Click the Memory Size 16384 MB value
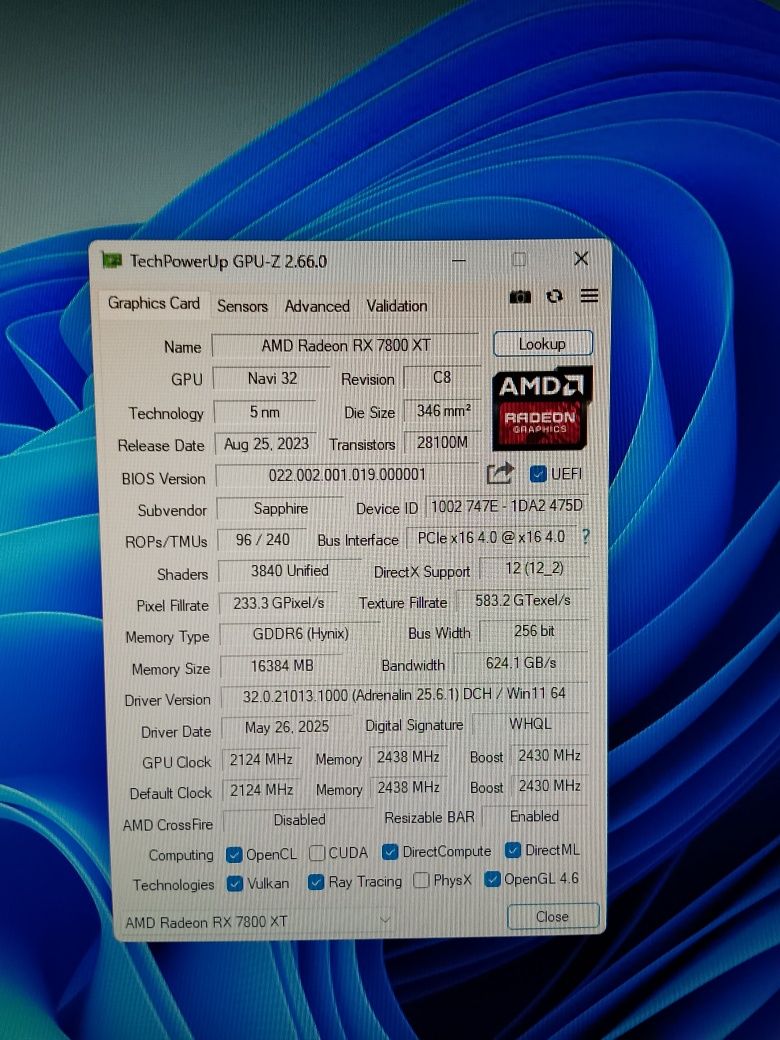This screenshot has height=1040, width=780. tap(282, 665)
